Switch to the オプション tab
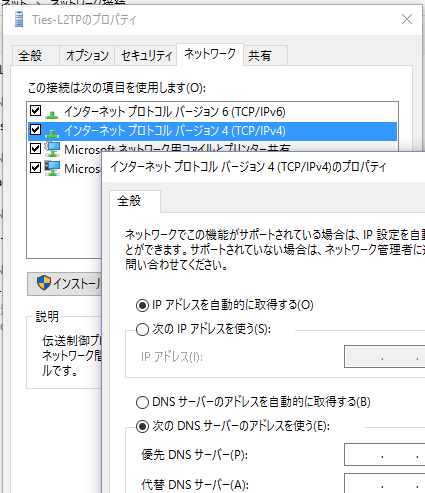 [x=87, y=55]
